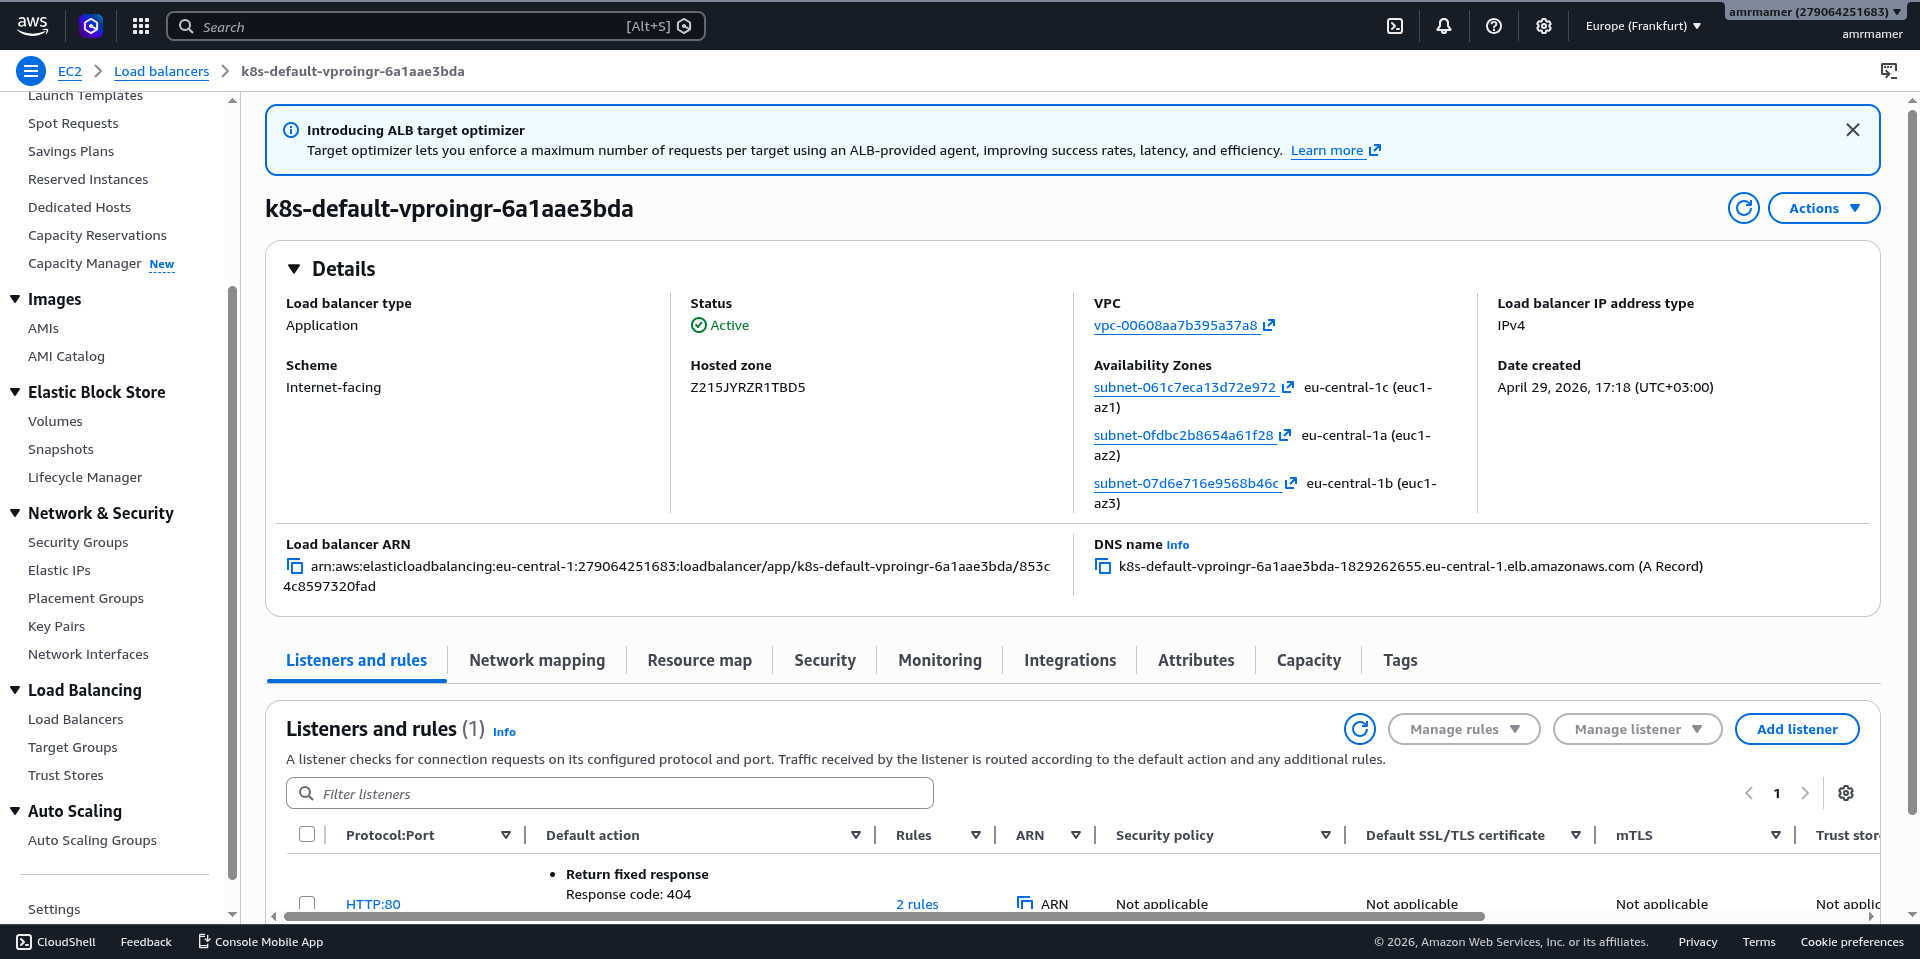Go to EC2 breadcrumb link

tap(70, 71)
